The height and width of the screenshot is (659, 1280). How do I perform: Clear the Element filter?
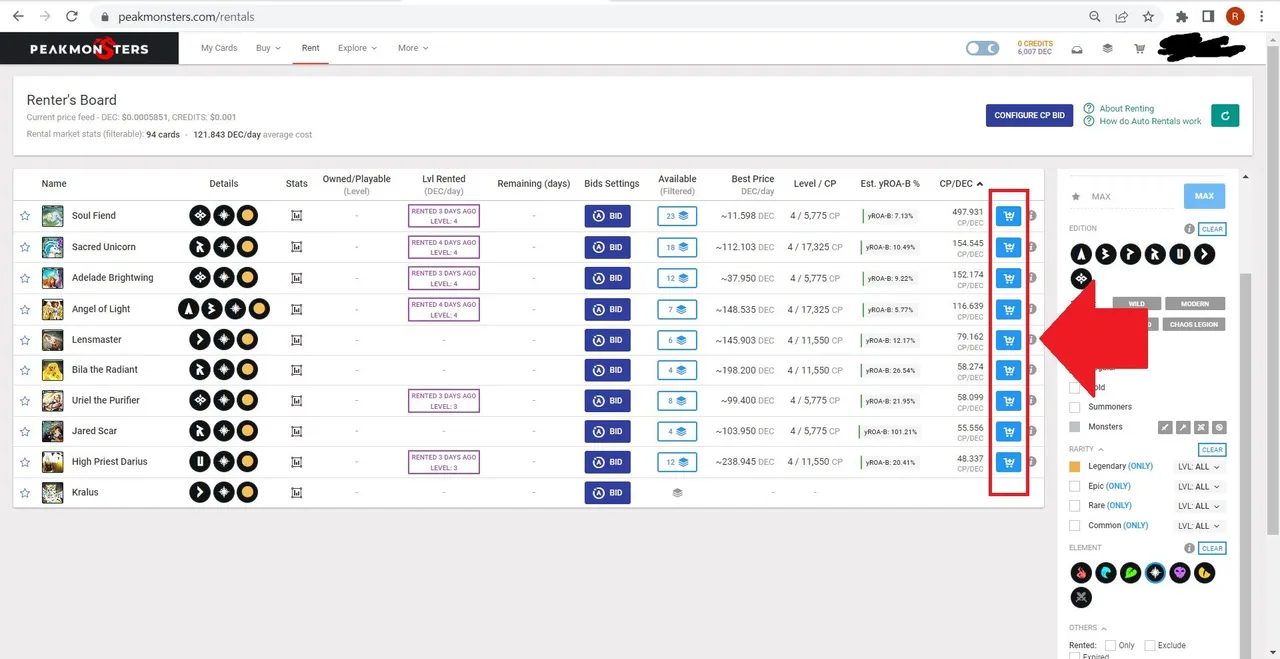point(1212,548)
